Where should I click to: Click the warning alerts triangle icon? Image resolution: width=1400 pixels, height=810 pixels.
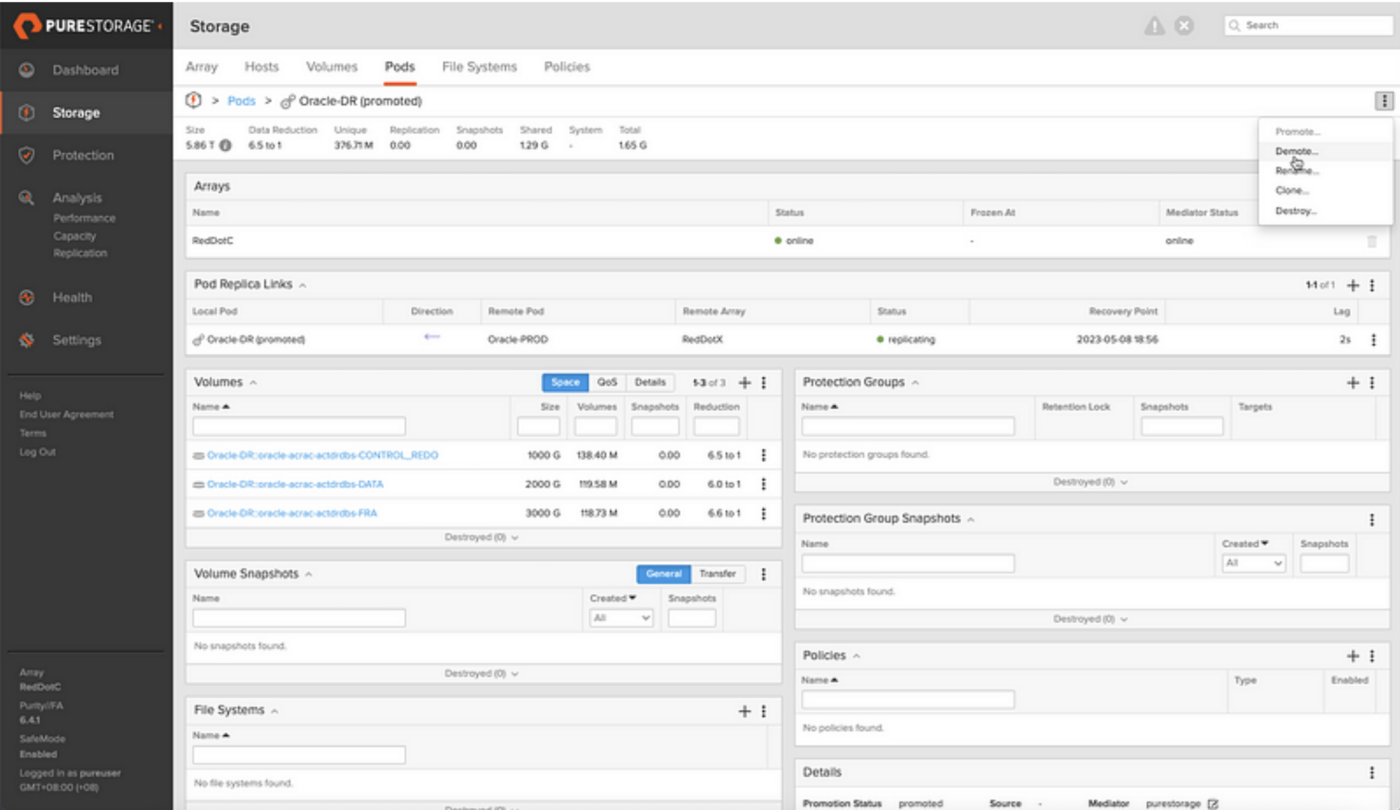pyautogui.click(x=1154, y=26)
